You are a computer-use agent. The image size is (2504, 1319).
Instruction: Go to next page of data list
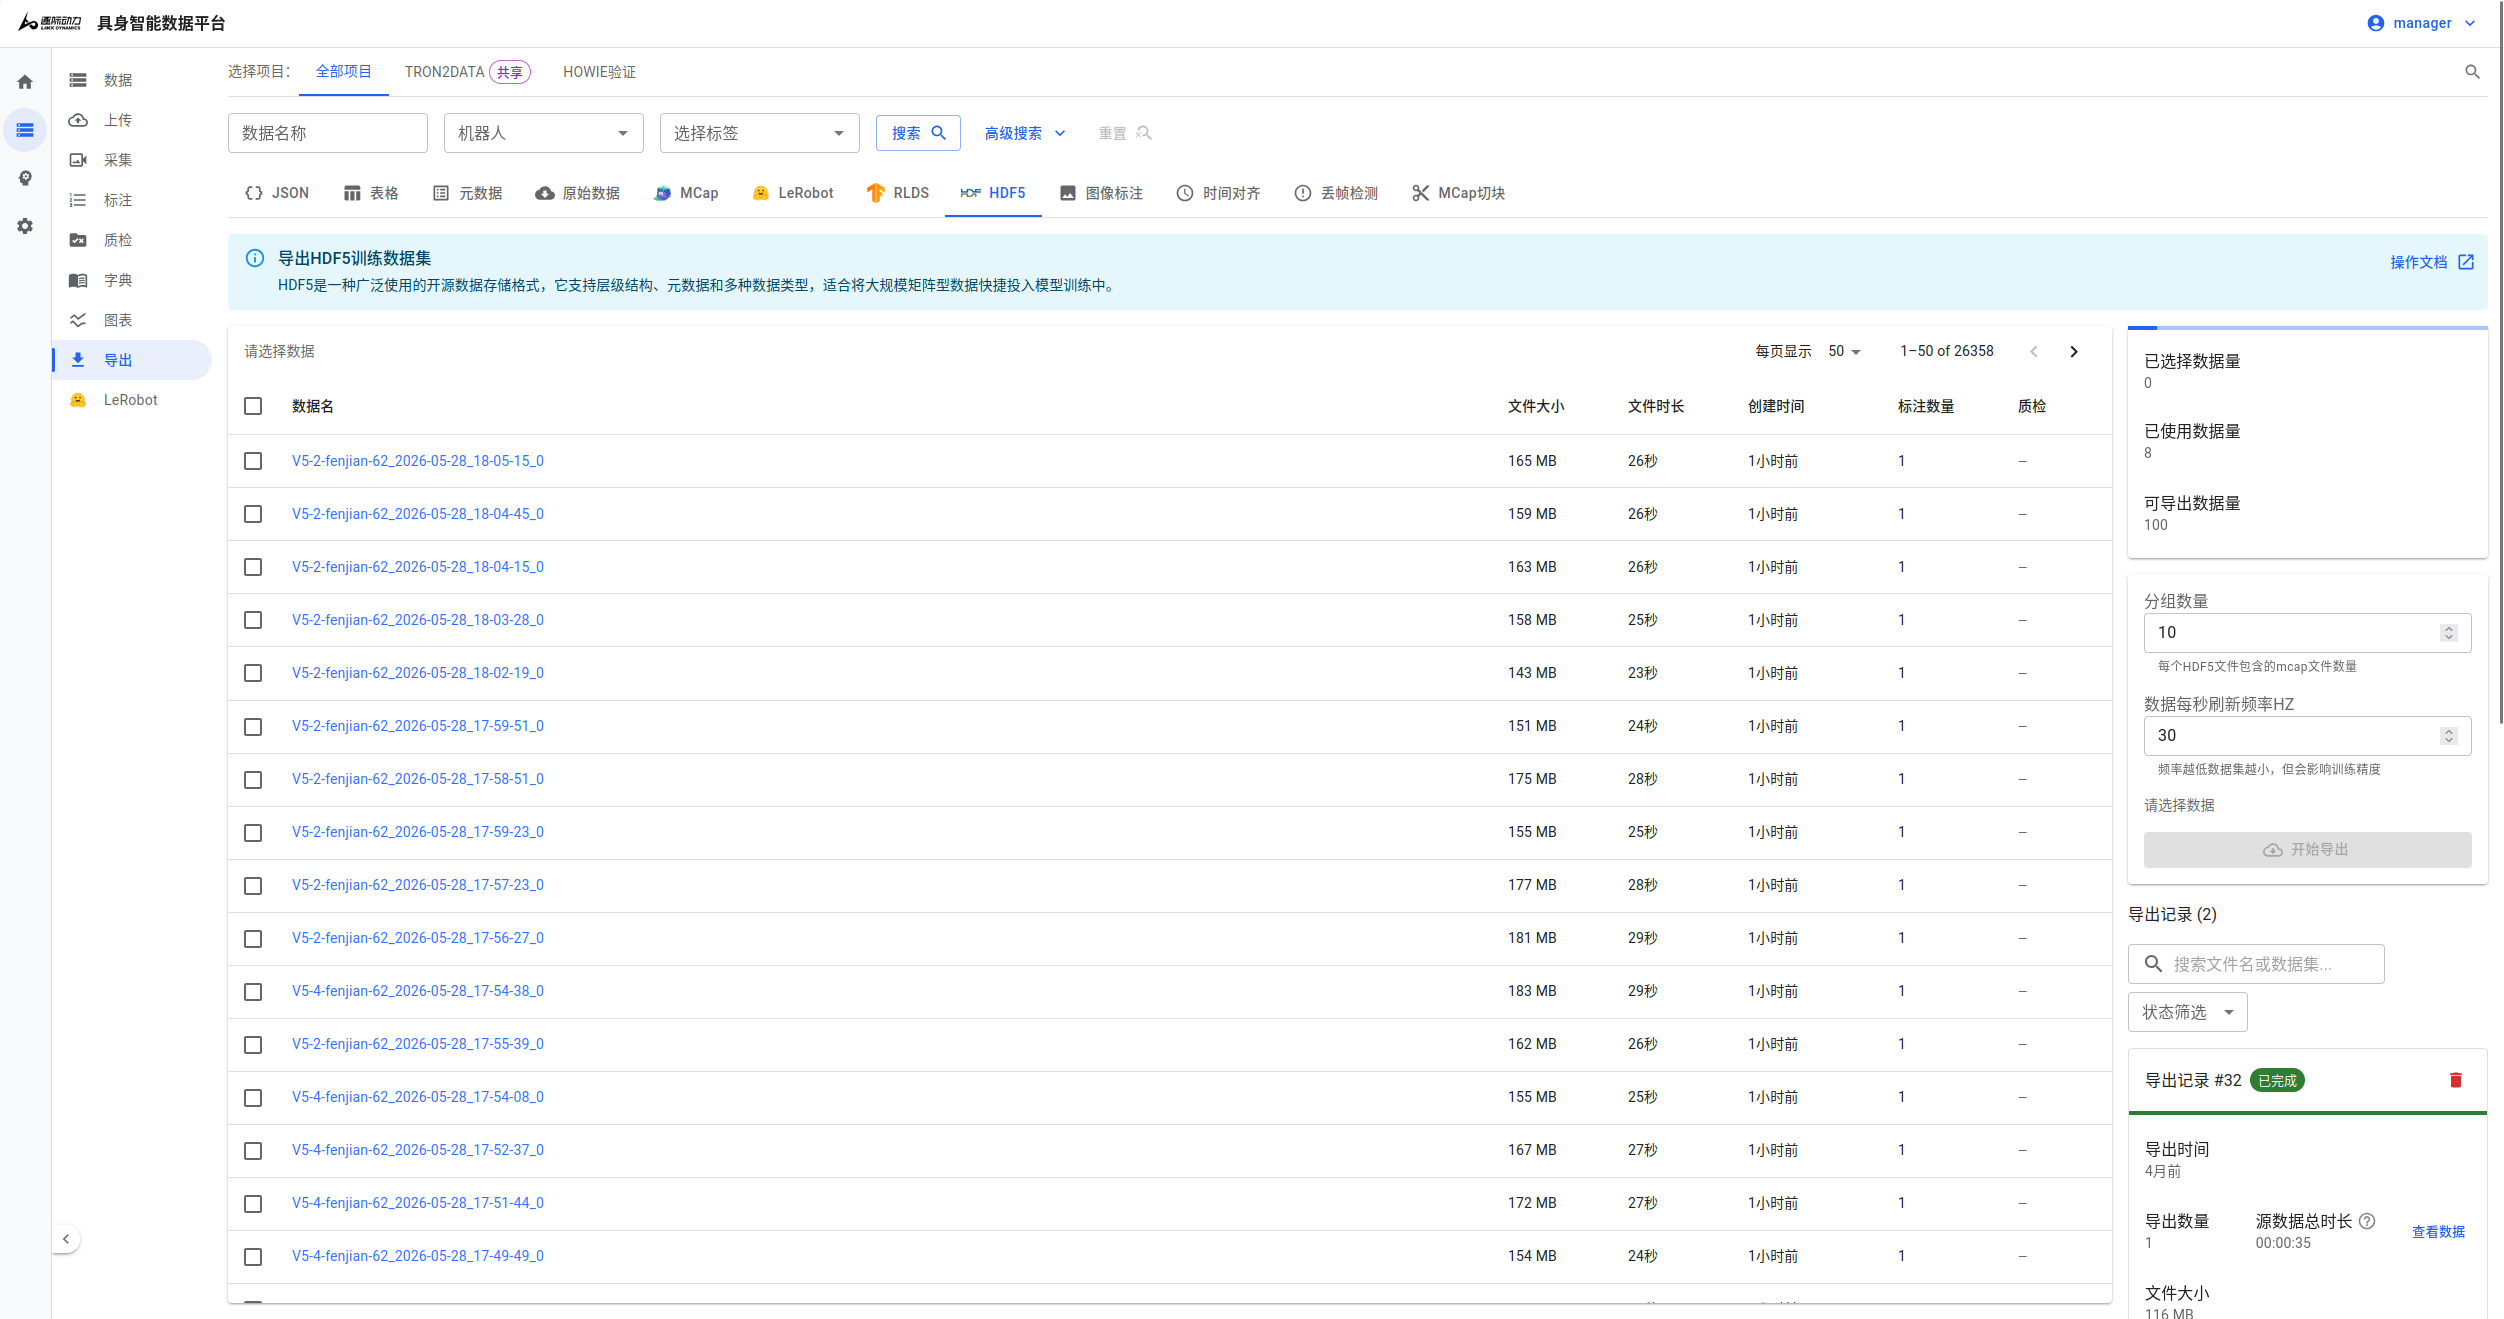pyautogui.click(x=2074, y=351)
